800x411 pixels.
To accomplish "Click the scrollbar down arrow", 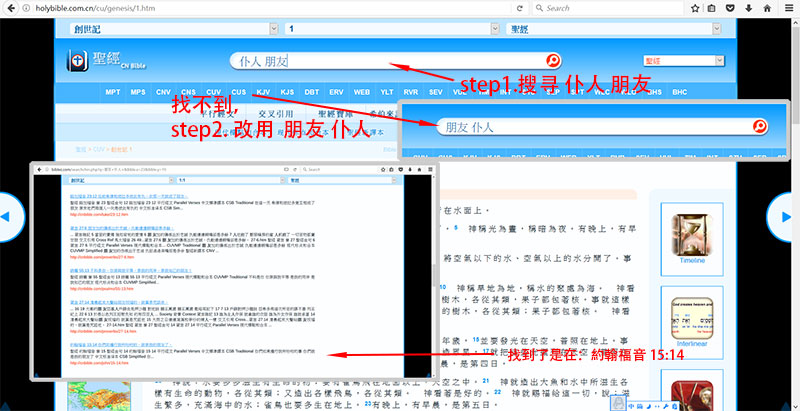I will click(x=796, y=407).
